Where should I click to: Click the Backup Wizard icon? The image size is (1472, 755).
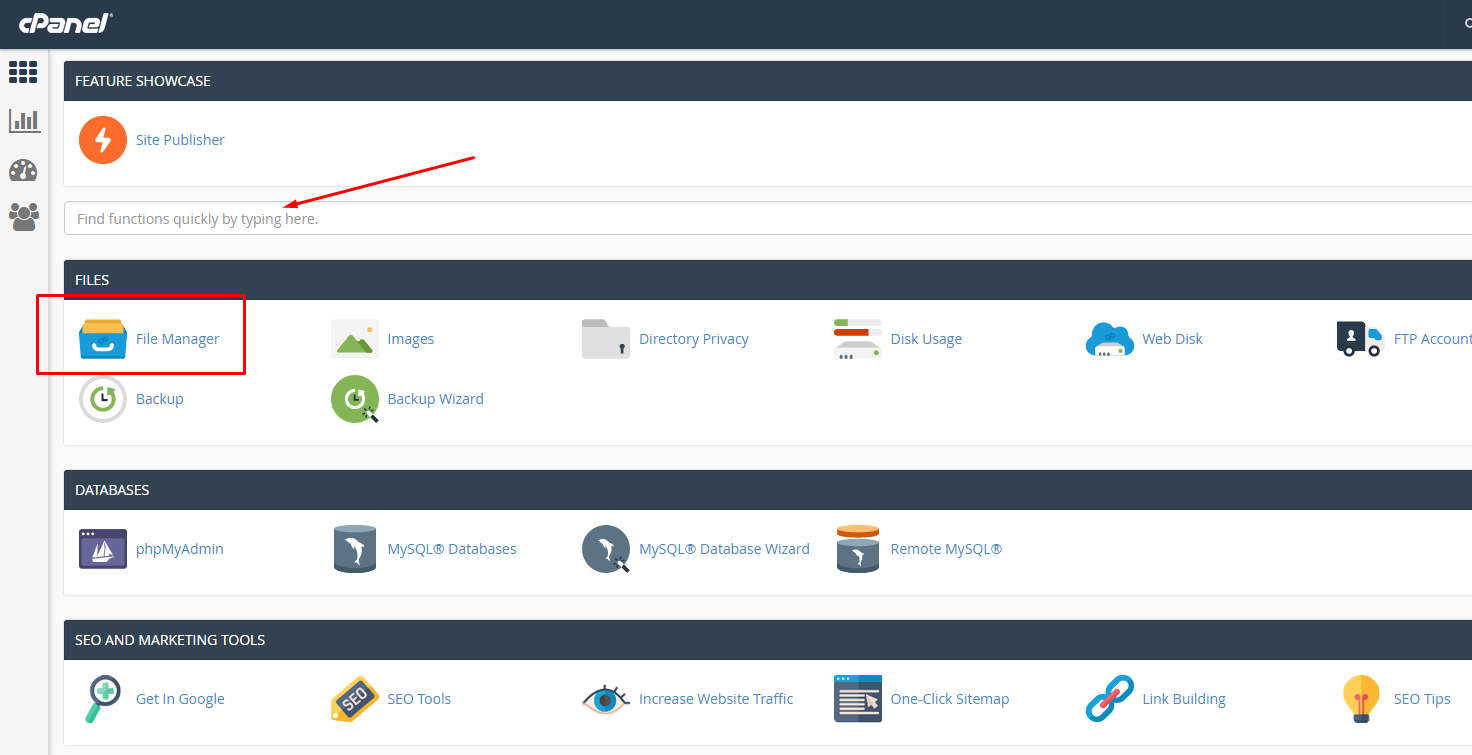coord(355,399)
